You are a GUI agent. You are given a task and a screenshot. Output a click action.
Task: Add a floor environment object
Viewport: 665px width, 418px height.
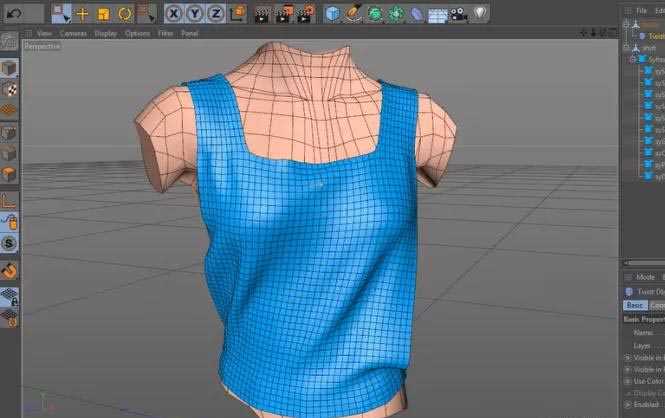click(438, 16)
